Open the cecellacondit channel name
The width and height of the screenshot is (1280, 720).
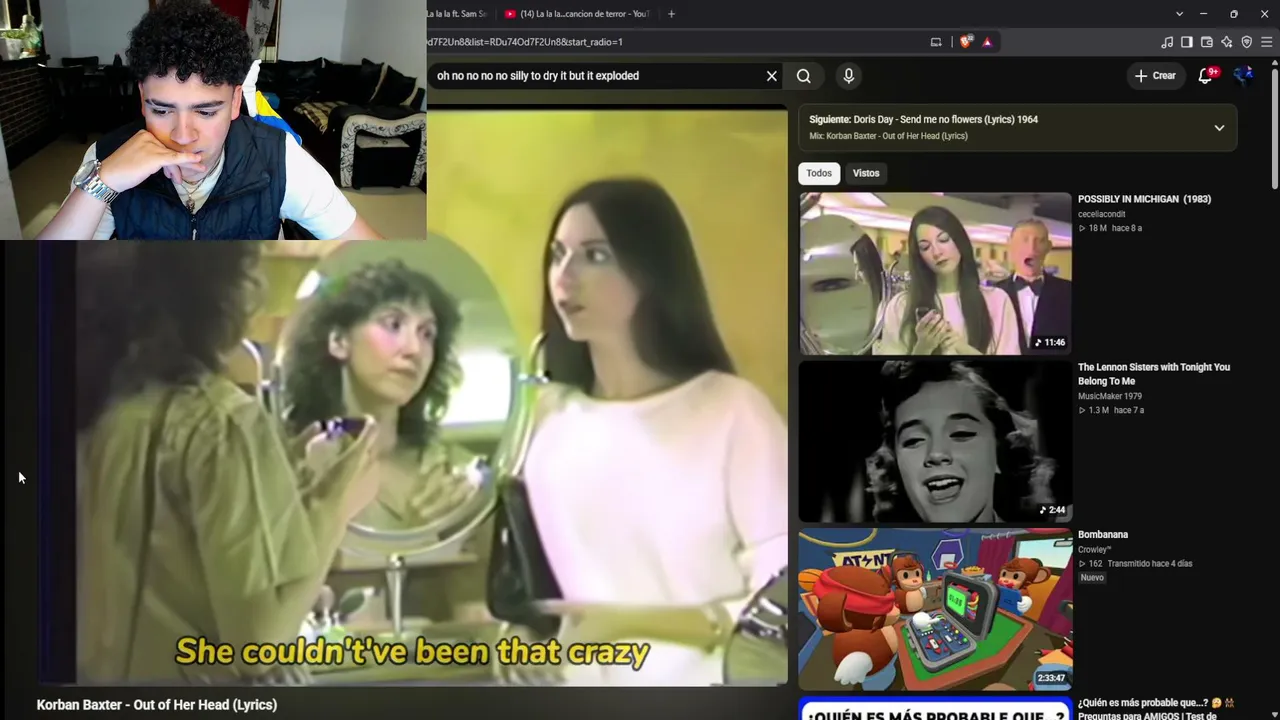[x=1102, y=214]
